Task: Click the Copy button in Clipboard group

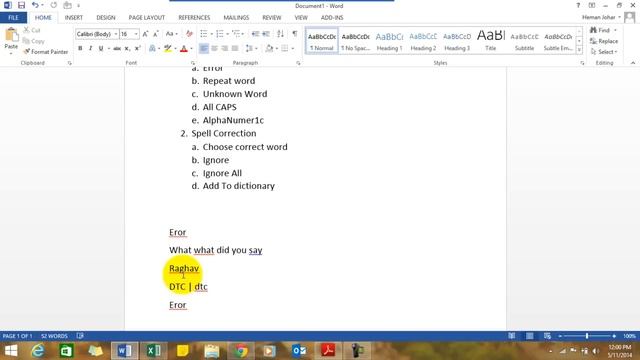Action: (x=33, y=41)
